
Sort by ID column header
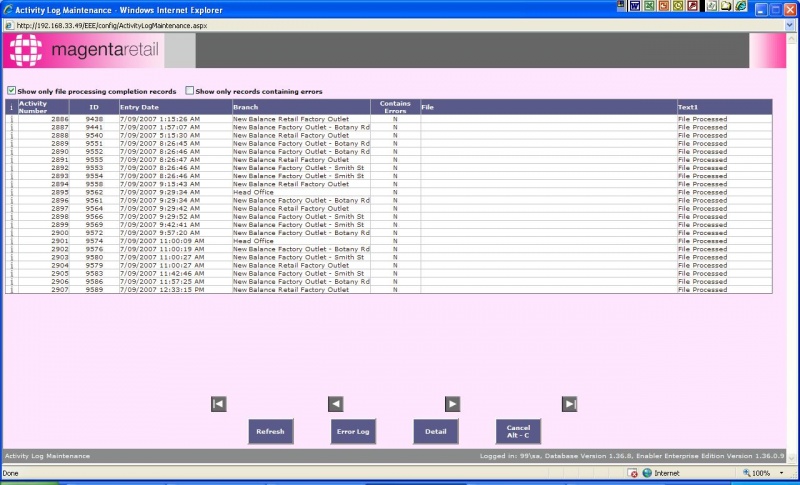(x=94, y=107)
